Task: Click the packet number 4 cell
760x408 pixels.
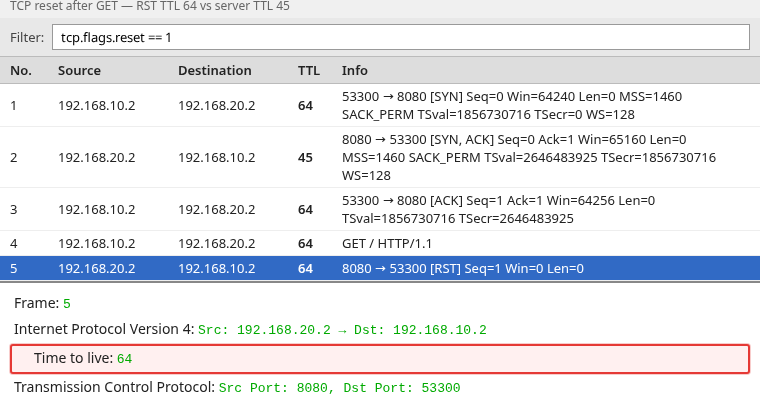Action: pos(14,244)
